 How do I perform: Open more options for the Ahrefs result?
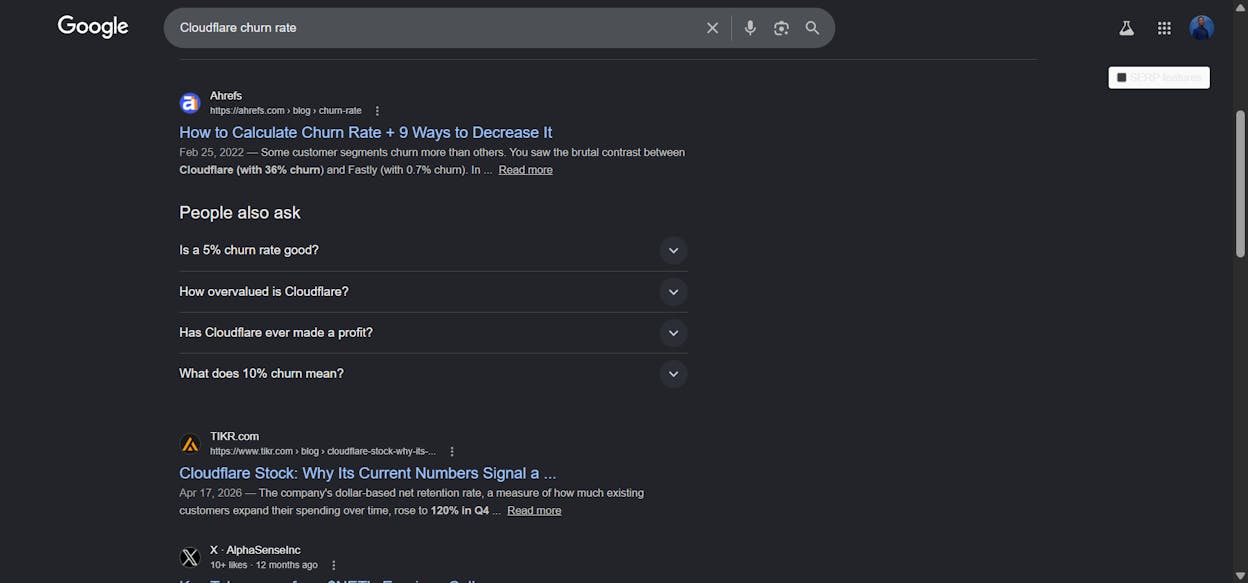coord(377,111)
